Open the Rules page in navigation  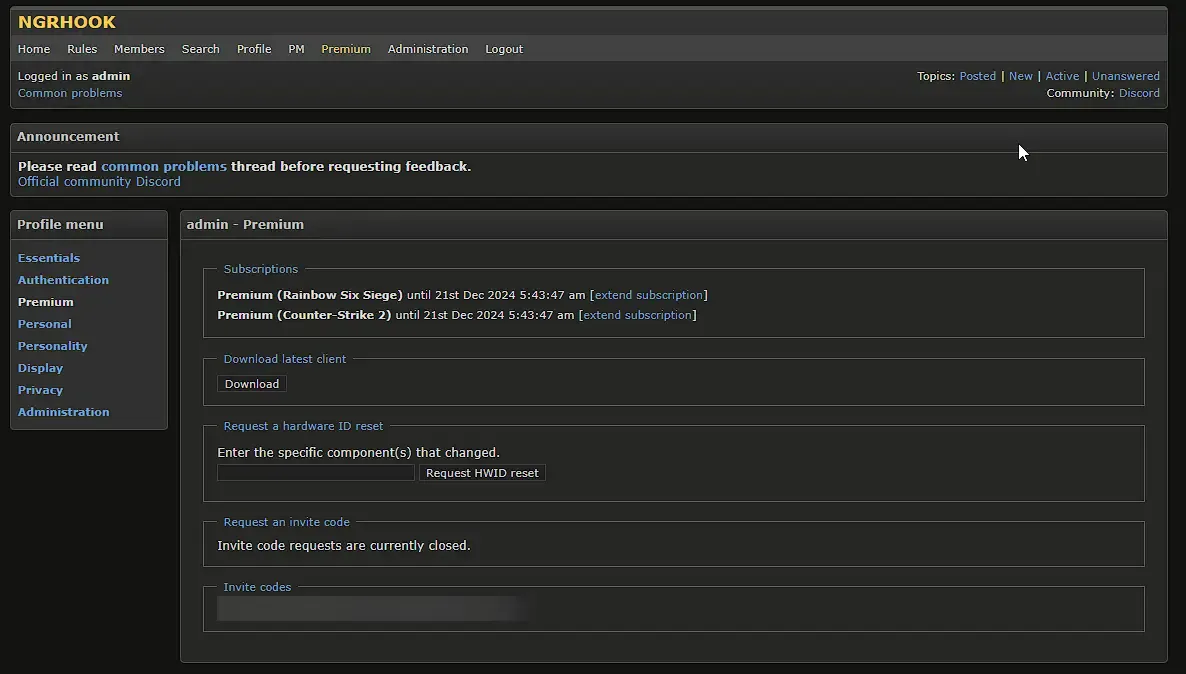pyautogui.click(x=82, y=49)
